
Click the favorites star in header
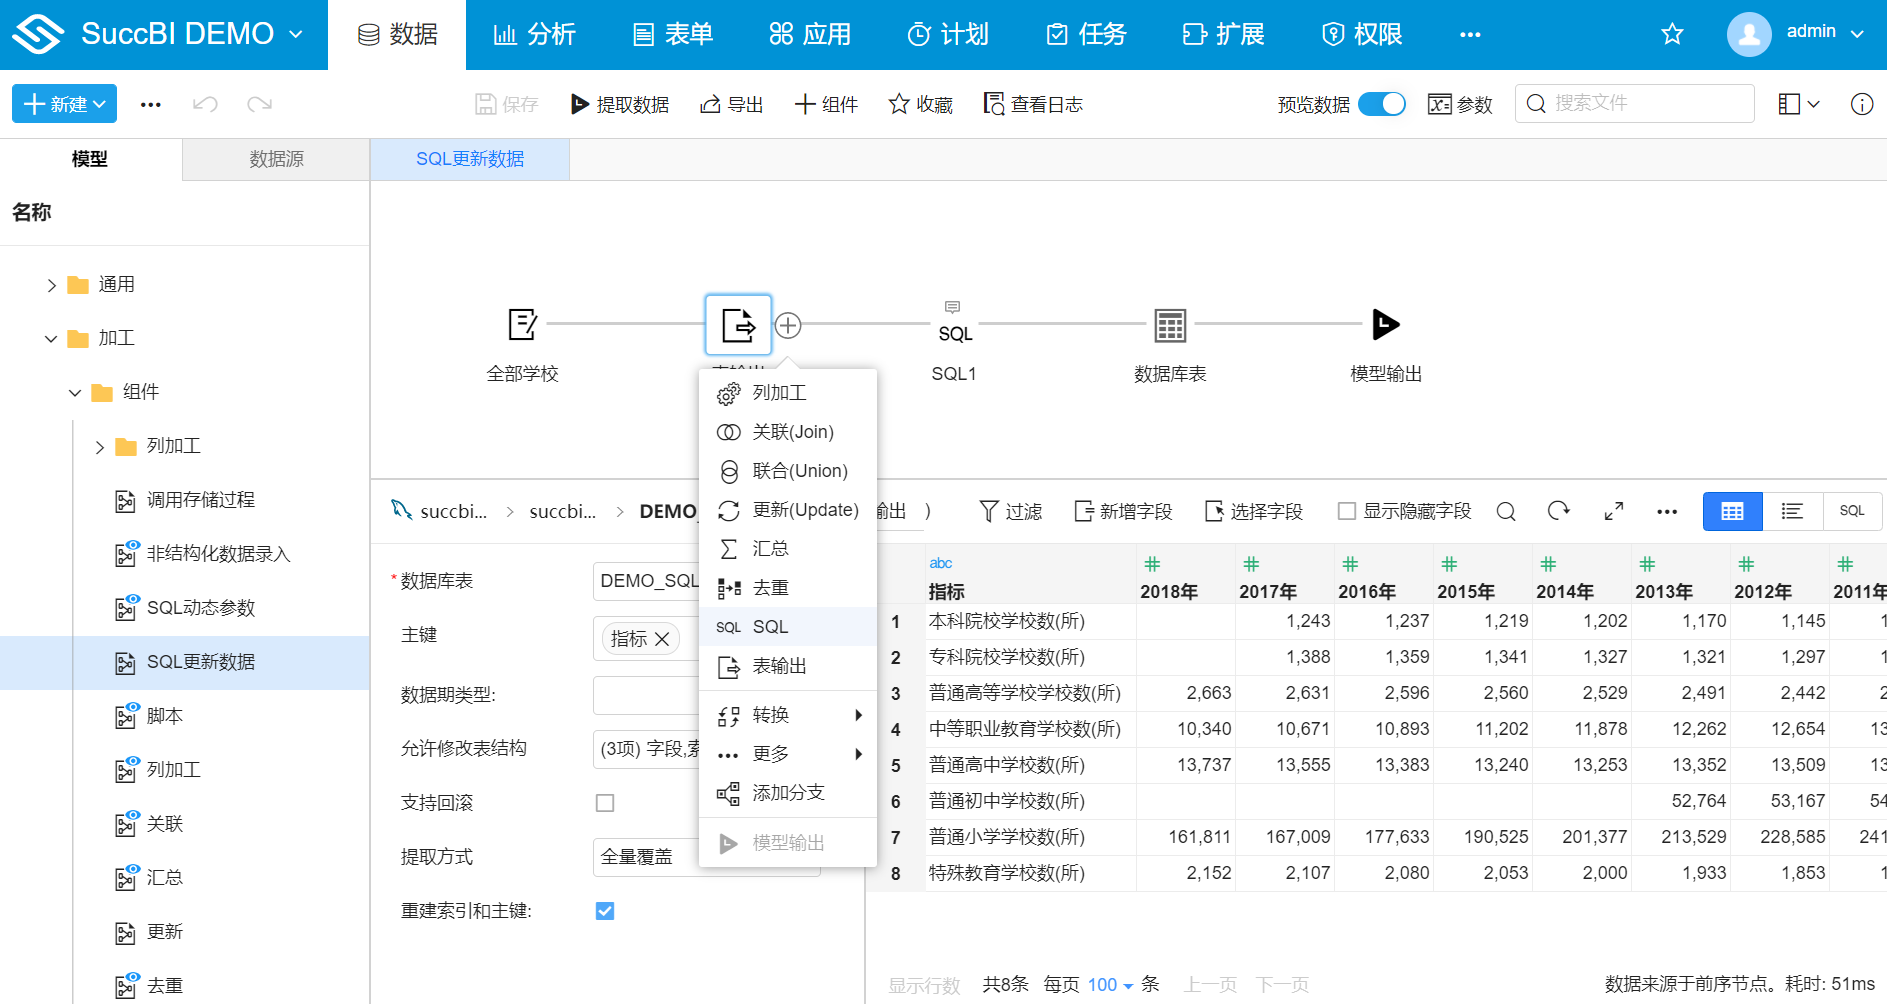tap(1671, 35)
